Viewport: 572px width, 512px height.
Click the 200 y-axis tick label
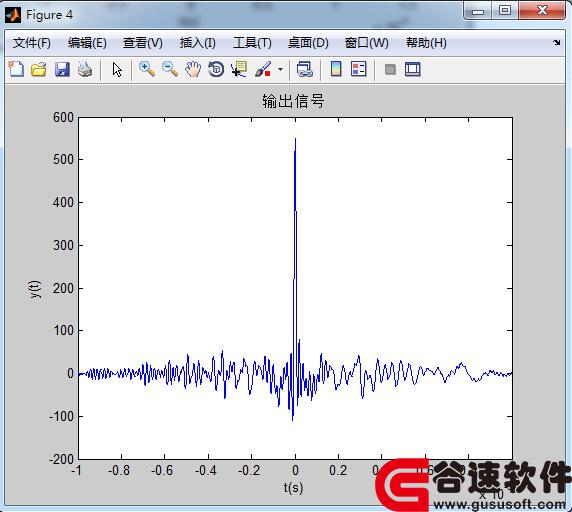63,288
